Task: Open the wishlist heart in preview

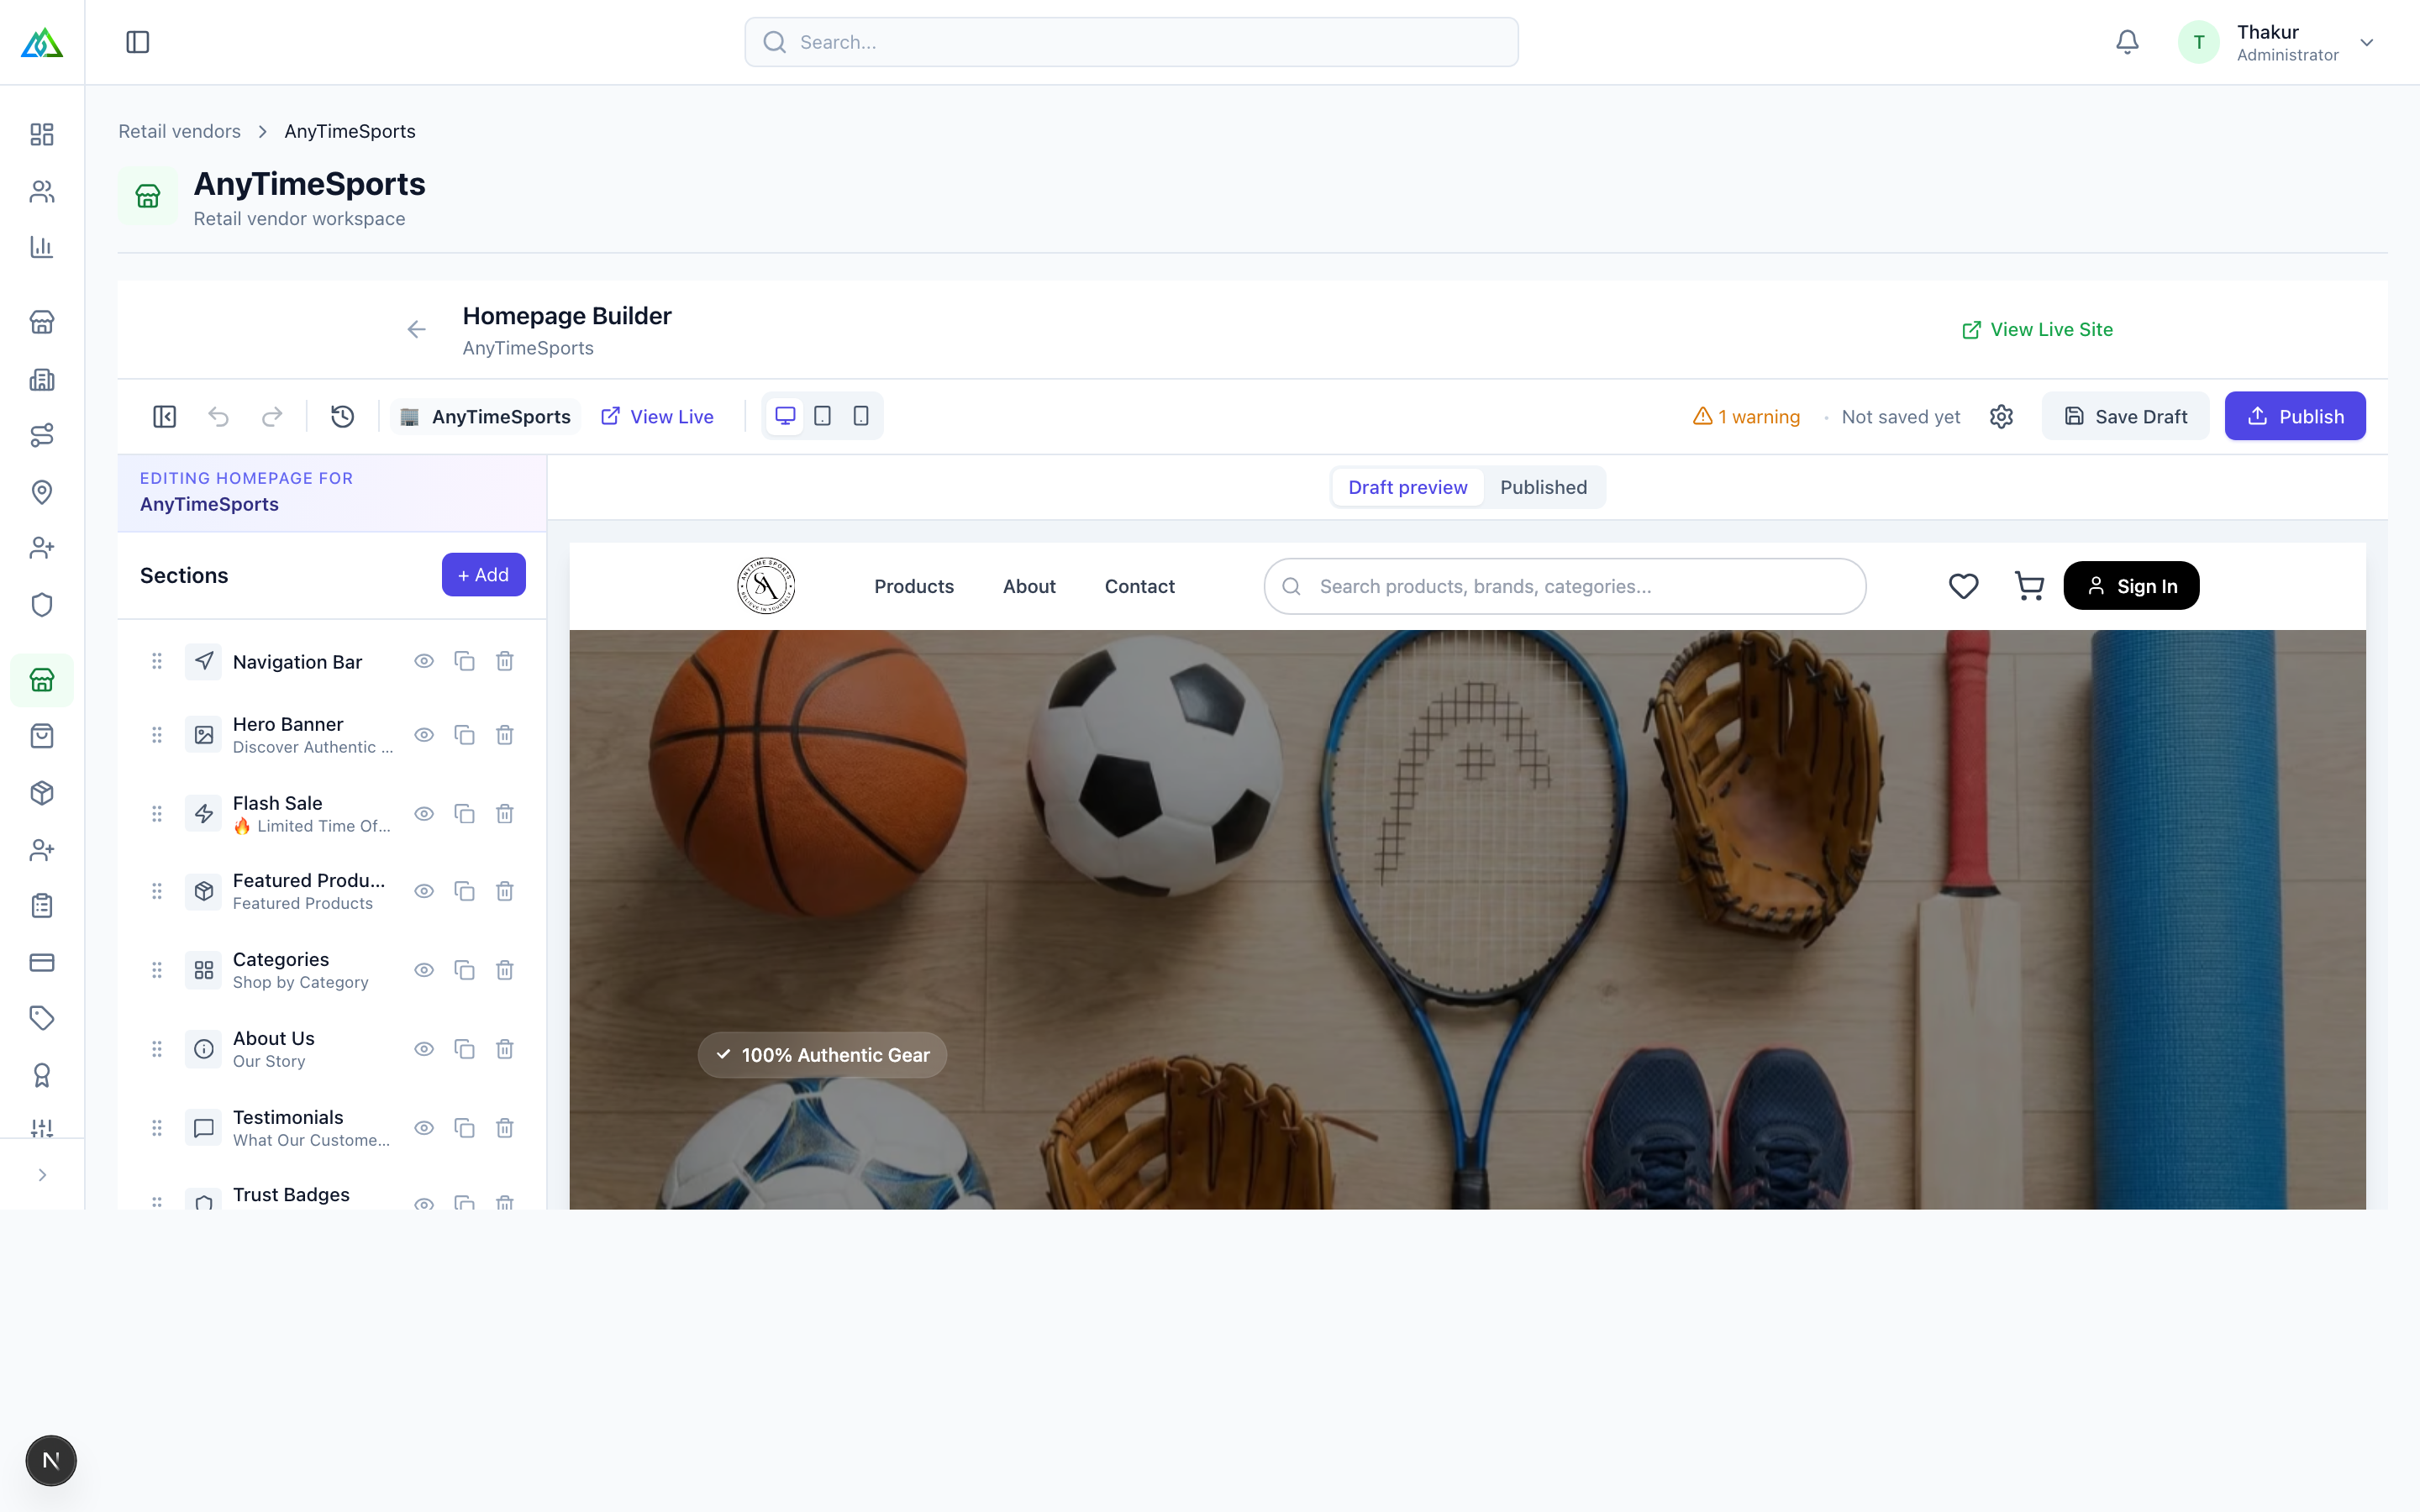Action: pyautogui.click(x=1963, y=586)
